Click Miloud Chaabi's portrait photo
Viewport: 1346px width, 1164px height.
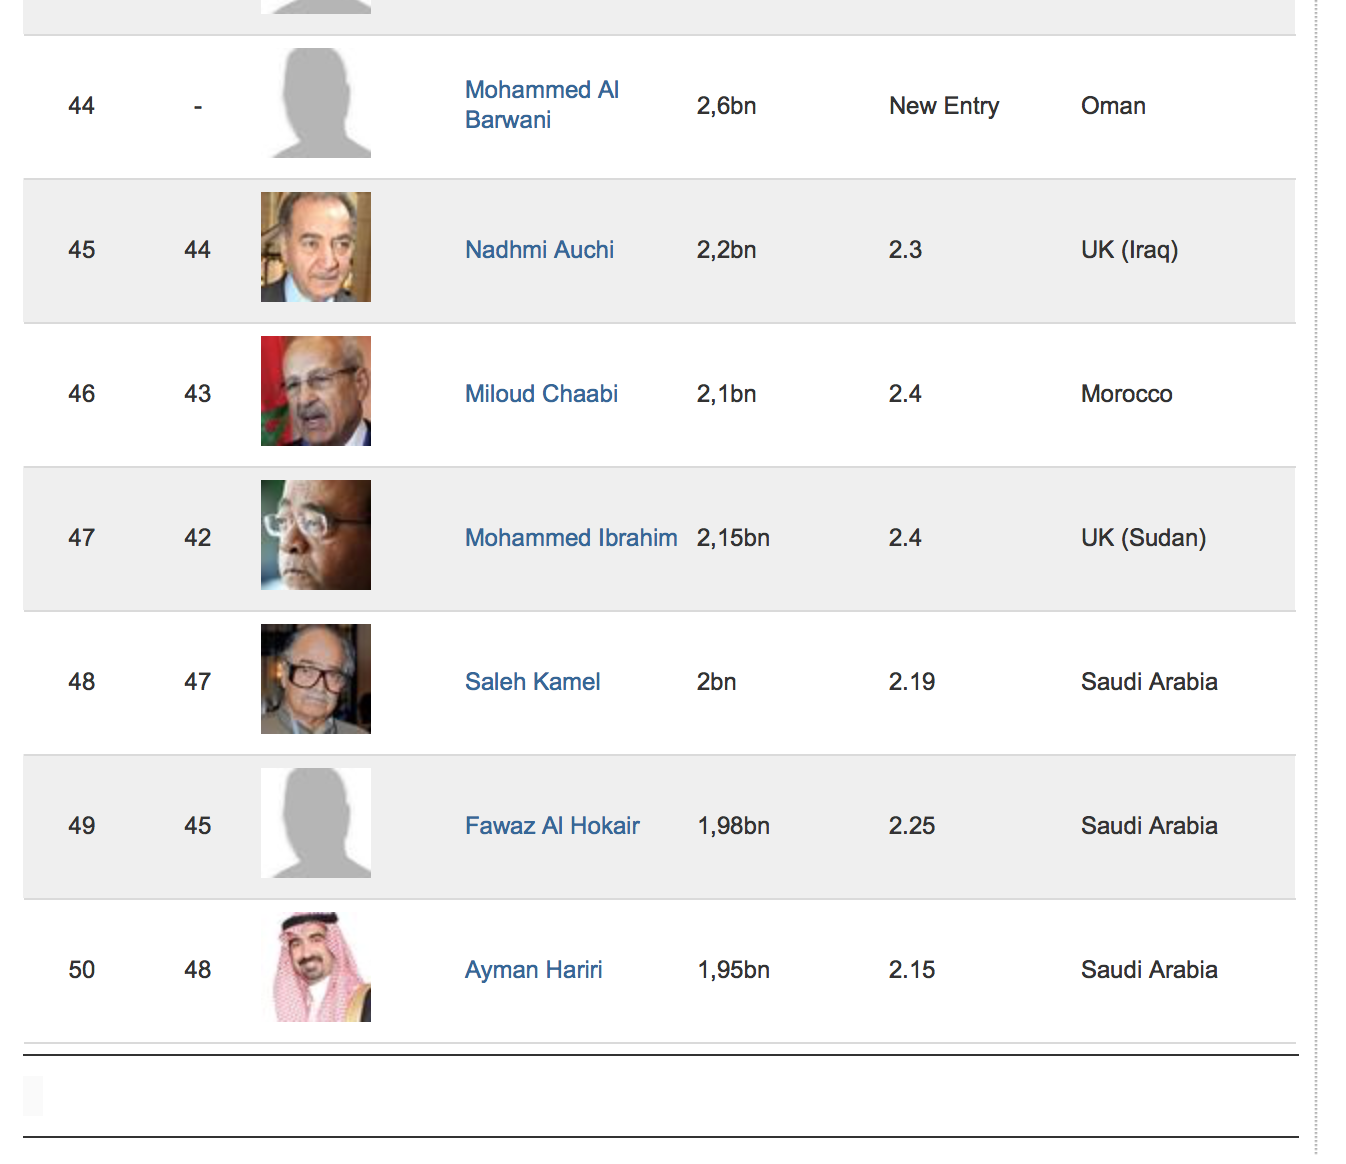point(316,391)
